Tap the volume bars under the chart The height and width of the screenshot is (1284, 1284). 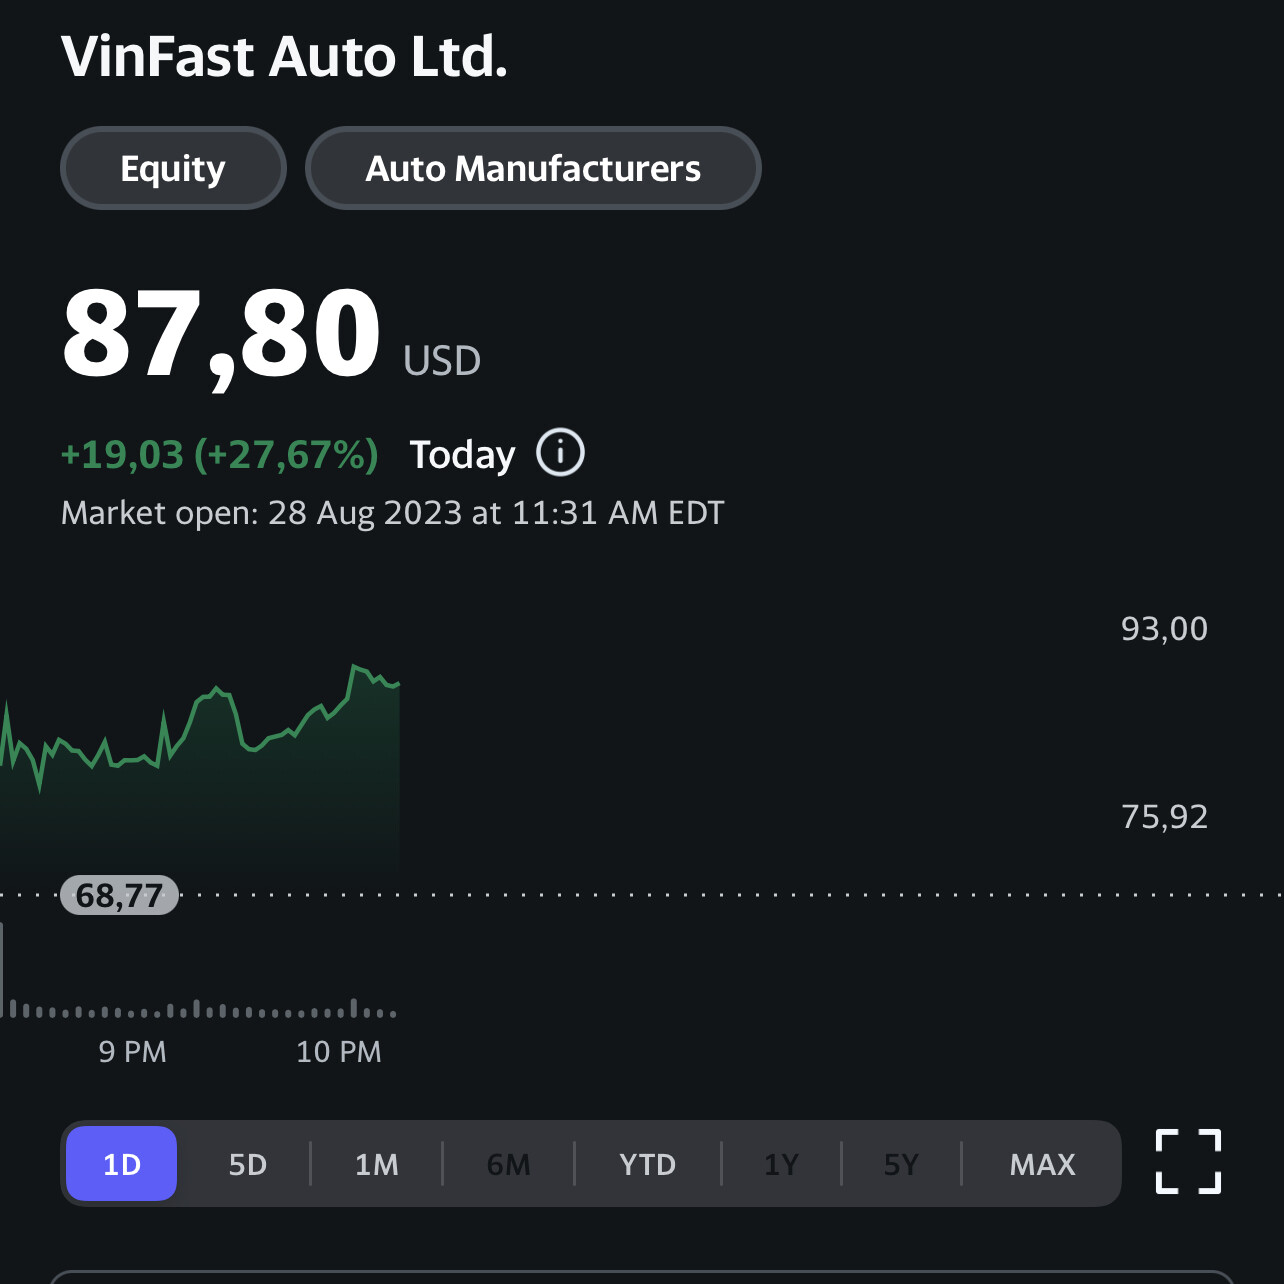click(200, 1008)
